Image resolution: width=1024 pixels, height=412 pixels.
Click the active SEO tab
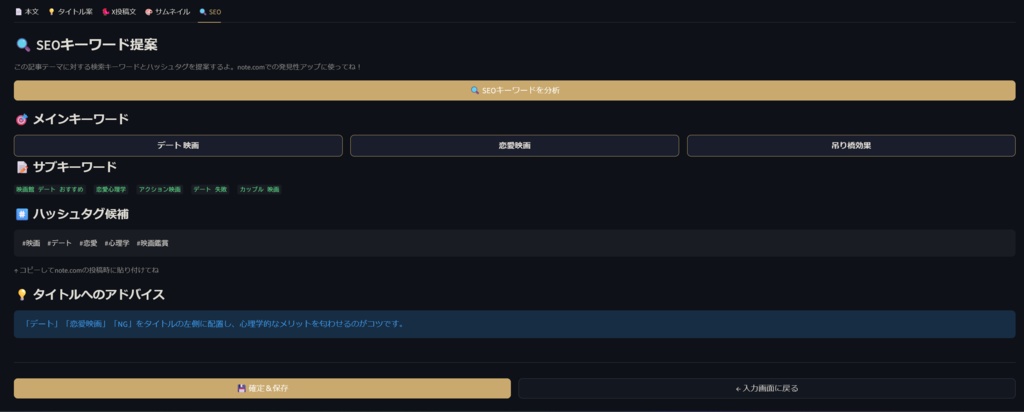pos(210,12)
